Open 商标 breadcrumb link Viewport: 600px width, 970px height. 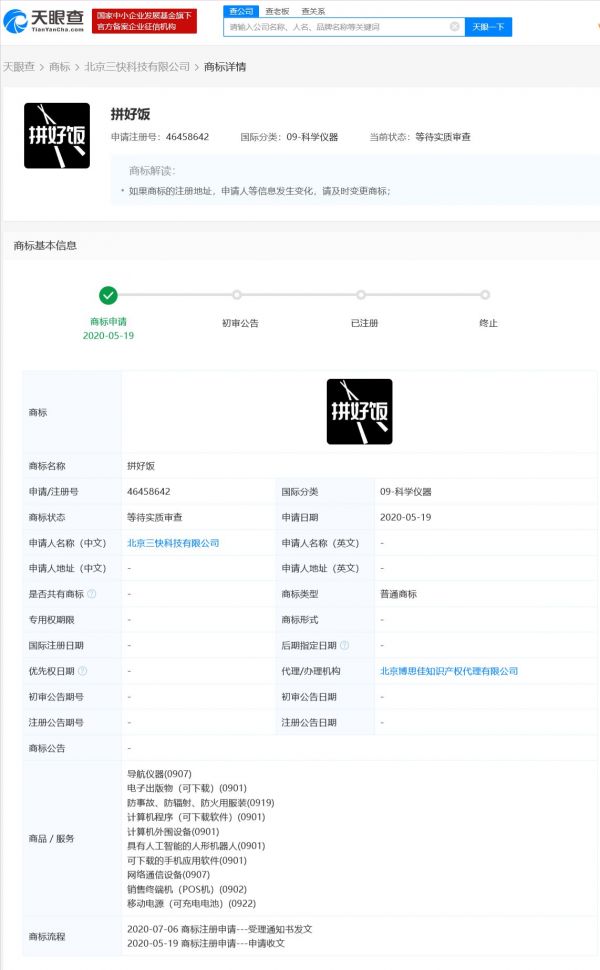tap(60, 67)
